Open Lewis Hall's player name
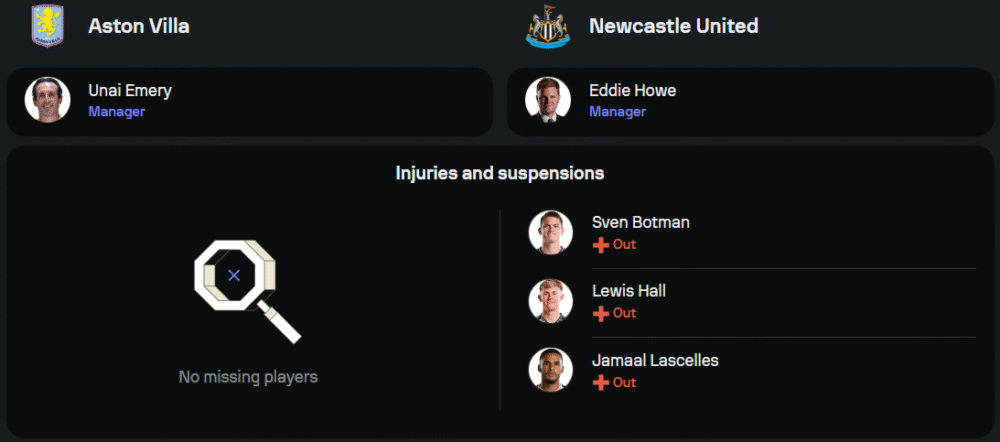 (x=628, y=291)
